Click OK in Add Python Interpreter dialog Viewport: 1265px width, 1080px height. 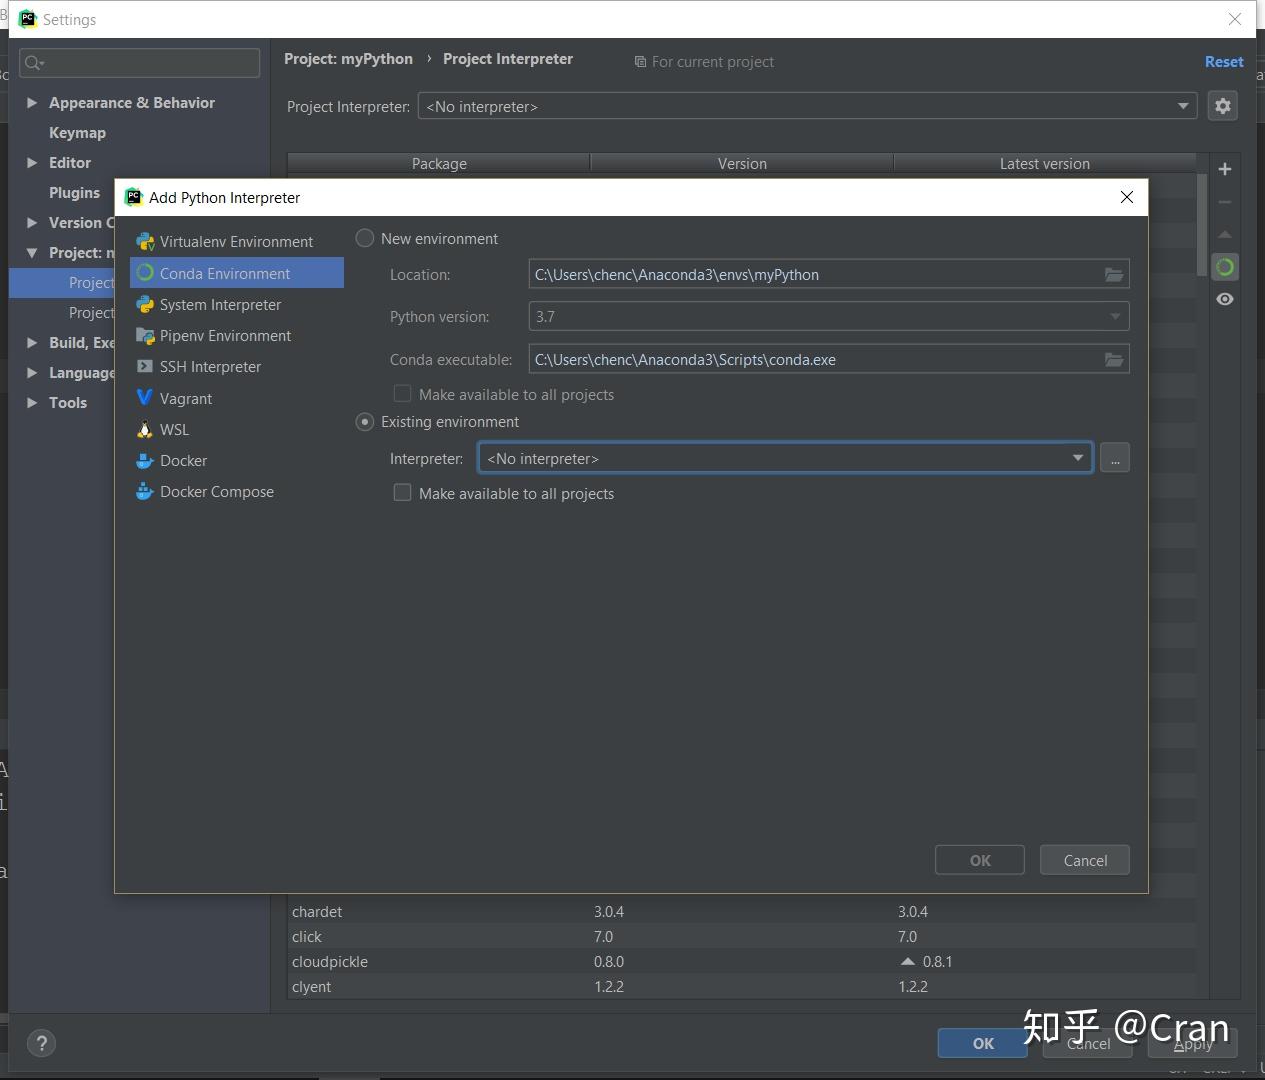(980, 860)
